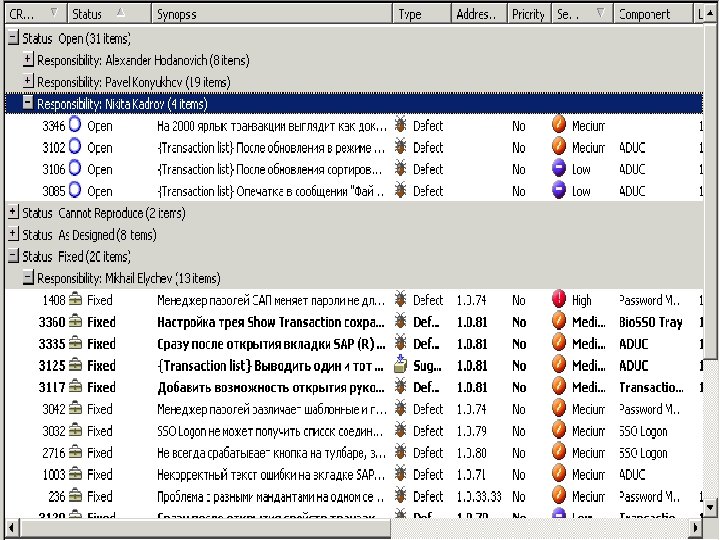Click the fixed lock icon for CR 3360

tap(74, 322)
